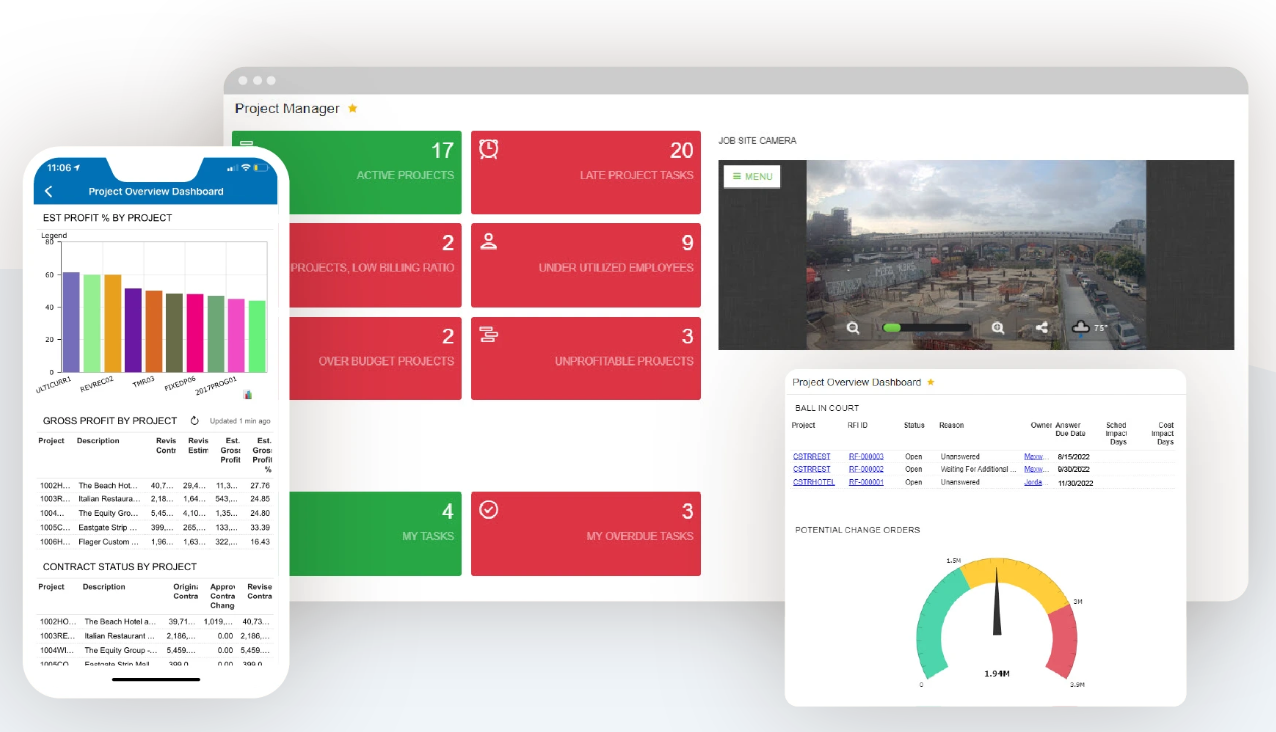This screenshot has height=732, width=1276.
Task: Click the 1.94M gauge value label
Action: click(996, 673)
